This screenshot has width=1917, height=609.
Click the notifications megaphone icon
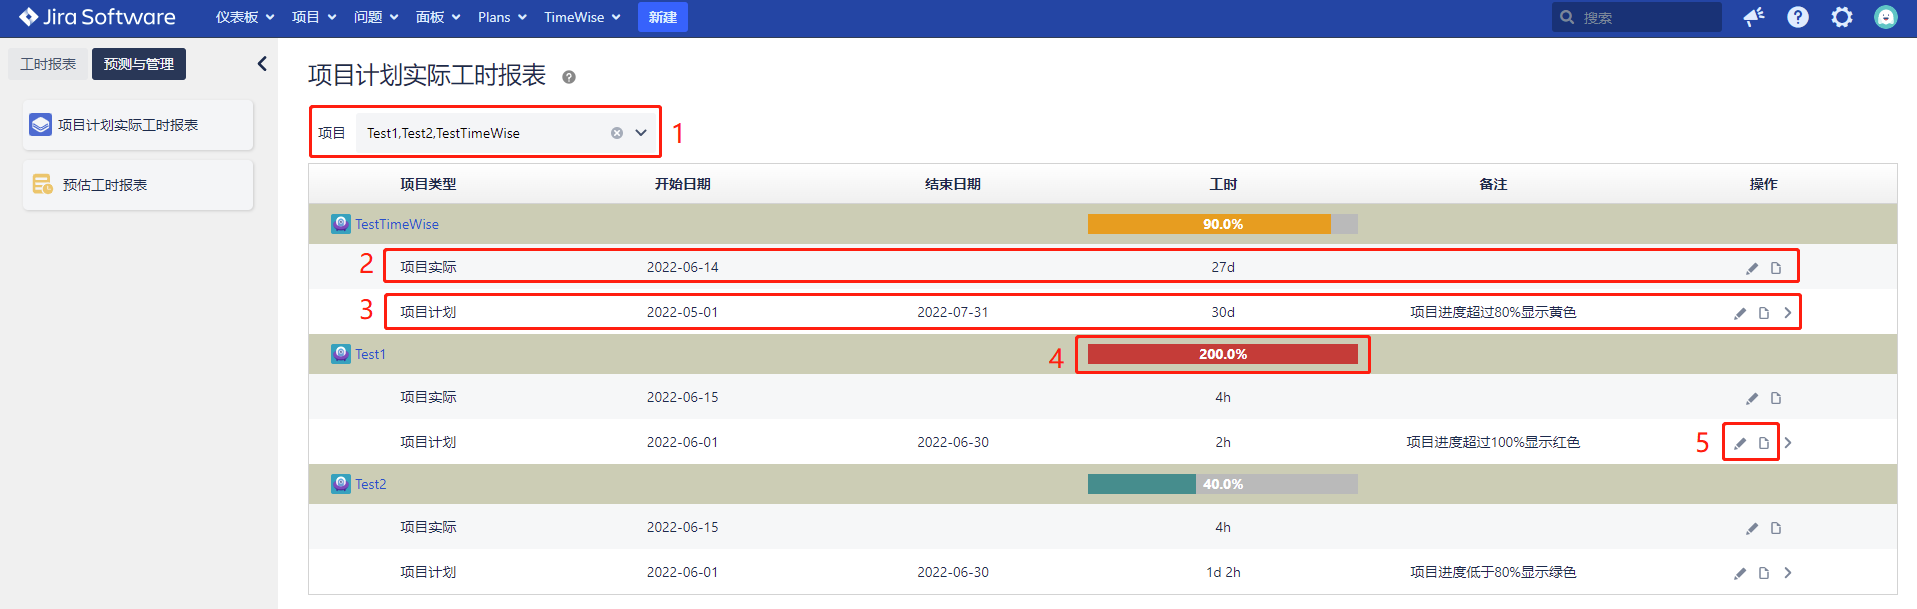[x=1754, y=17]
